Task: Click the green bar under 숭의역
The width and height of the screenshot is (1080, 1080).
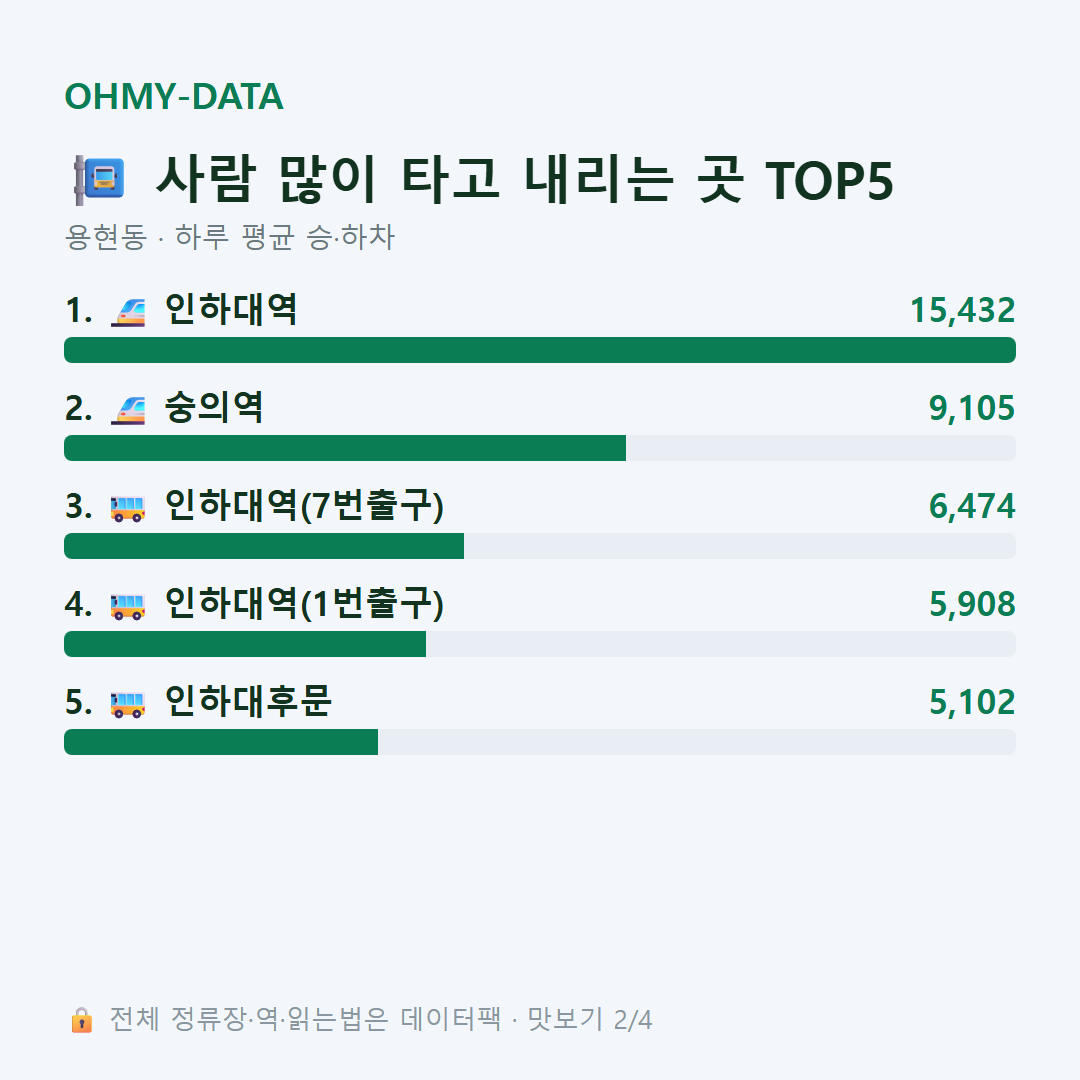Action: coord(345,448)
